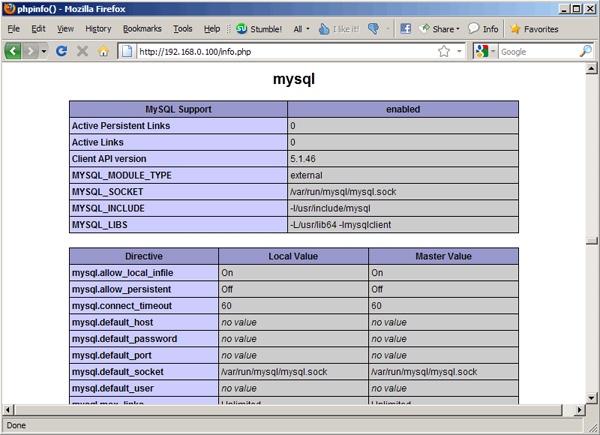The height and width of the screenshot is (435, 600).
Task: Open the History menu
Action: click(x=98, y=29)
